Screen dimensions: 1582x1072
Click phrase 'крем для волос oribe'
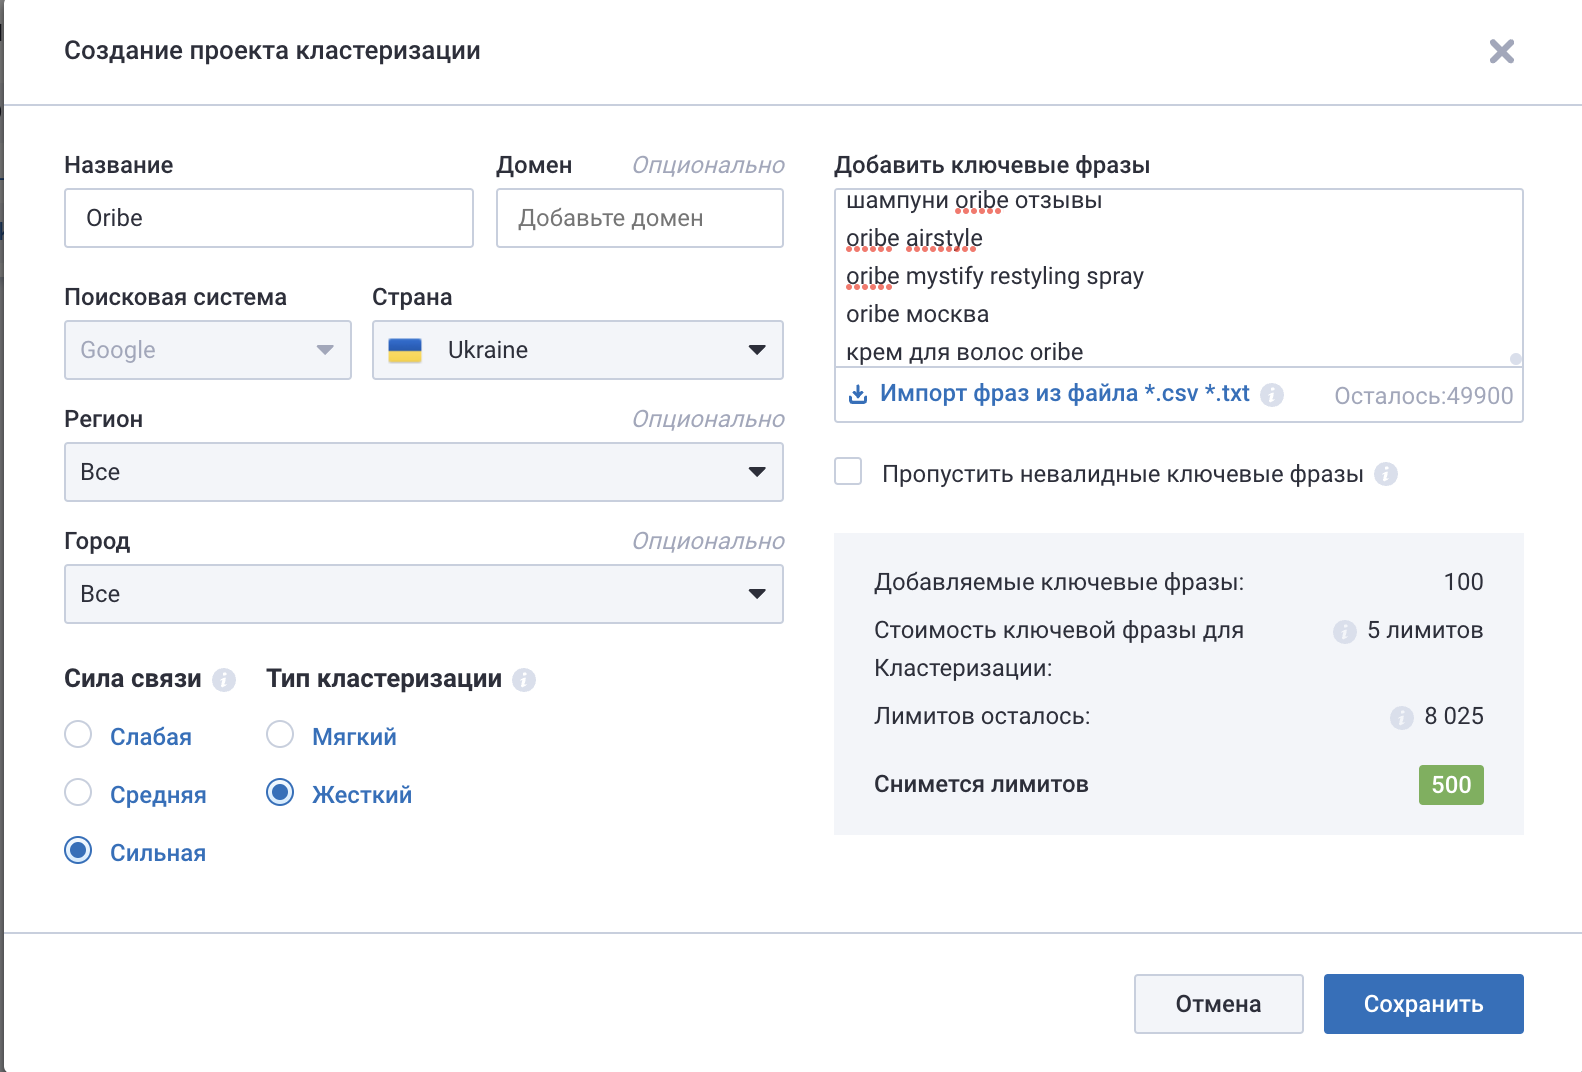[965, 352]
